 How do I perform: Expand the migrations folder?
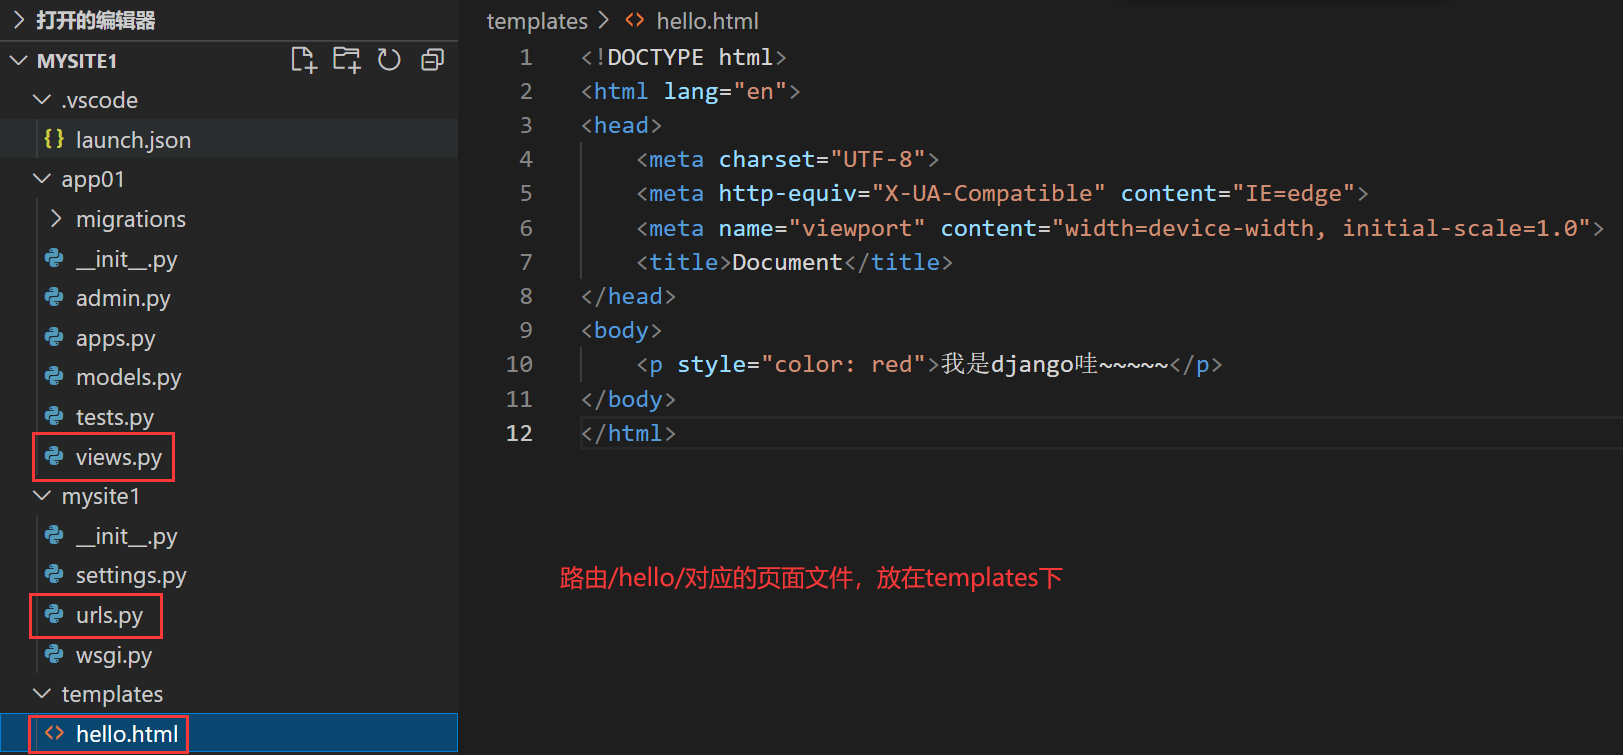[57, 218]
